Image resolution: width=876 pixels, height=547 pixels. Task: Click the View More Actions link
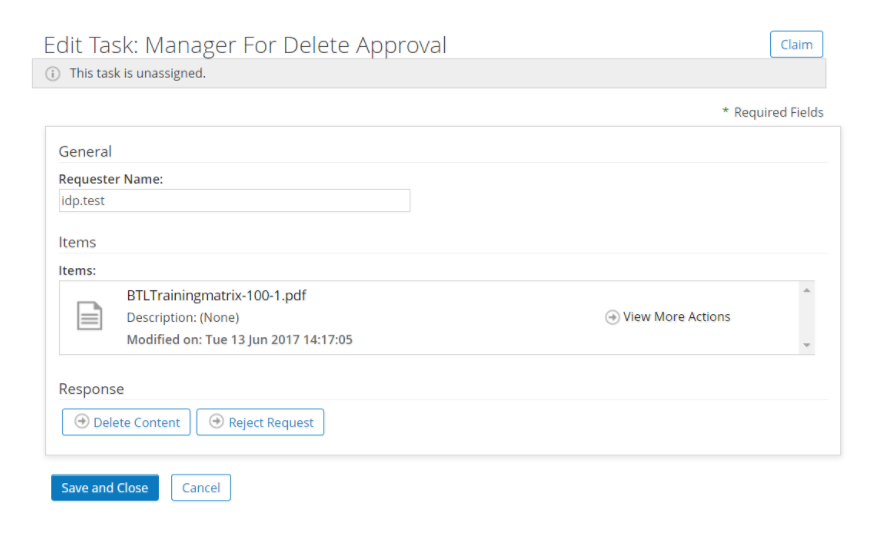click(676, 317)
